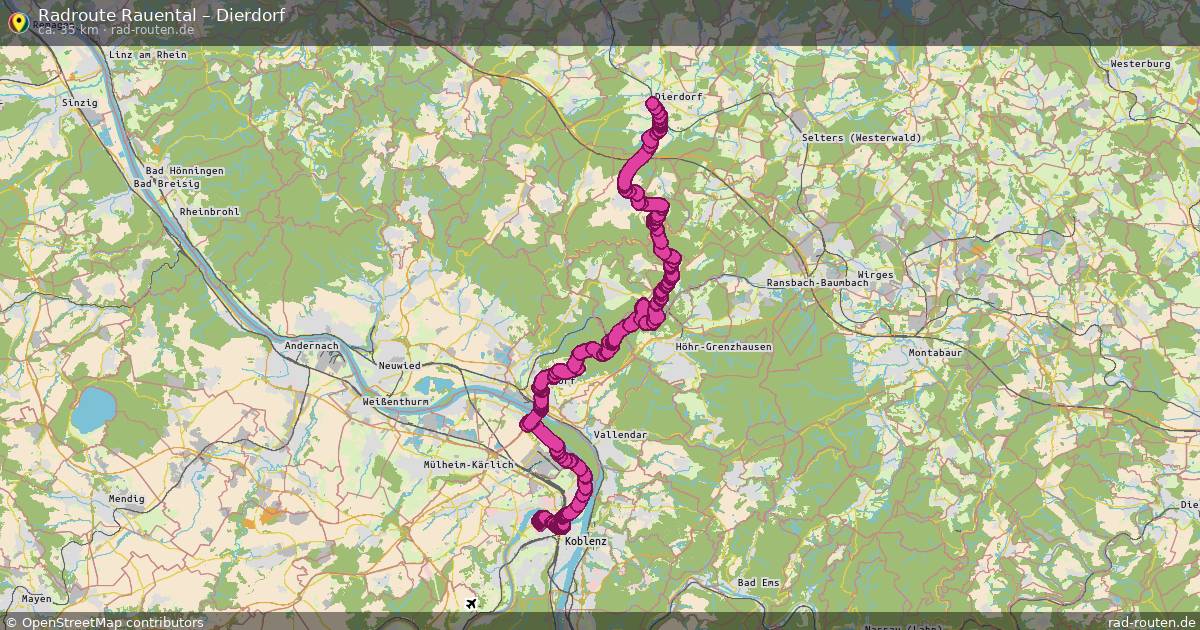This screenshot has width=1200, height=630.
Task: Click the Mülheim-Kärlich label
Action: [468, 465]
